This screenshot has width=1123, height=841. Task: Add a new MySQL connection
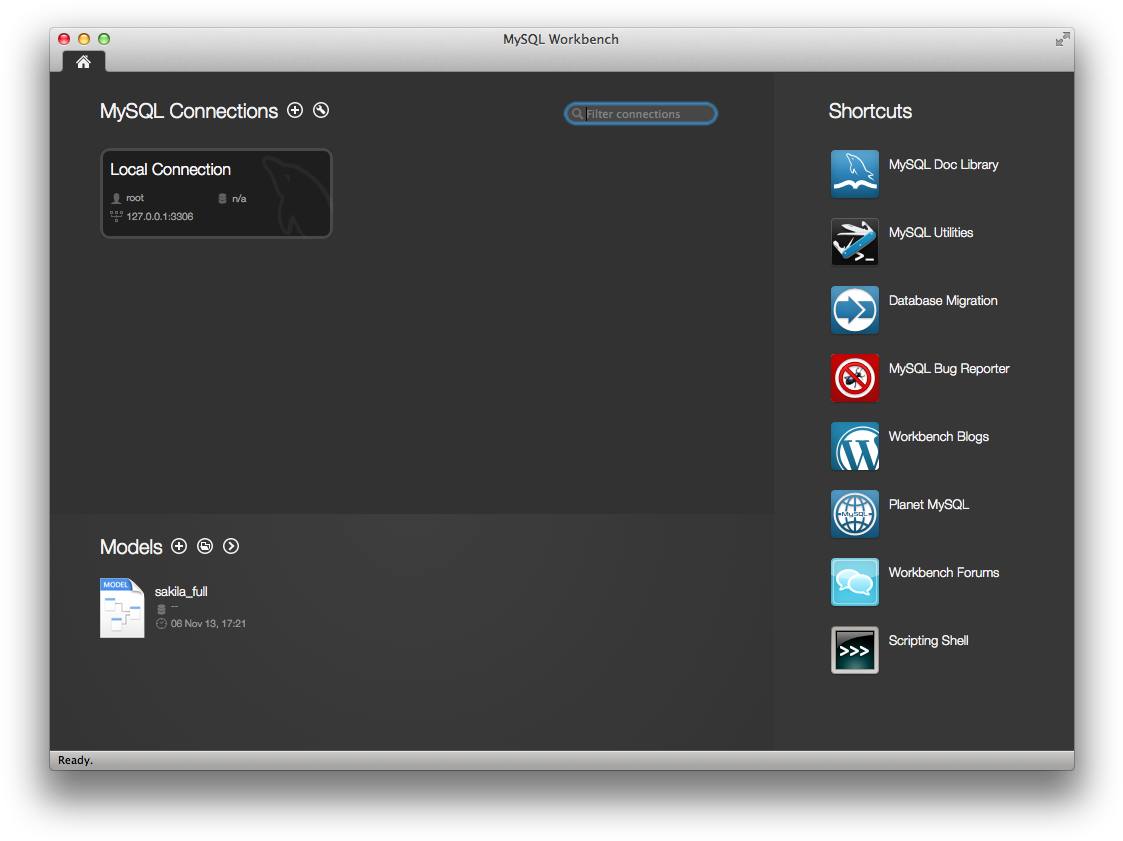295,110
